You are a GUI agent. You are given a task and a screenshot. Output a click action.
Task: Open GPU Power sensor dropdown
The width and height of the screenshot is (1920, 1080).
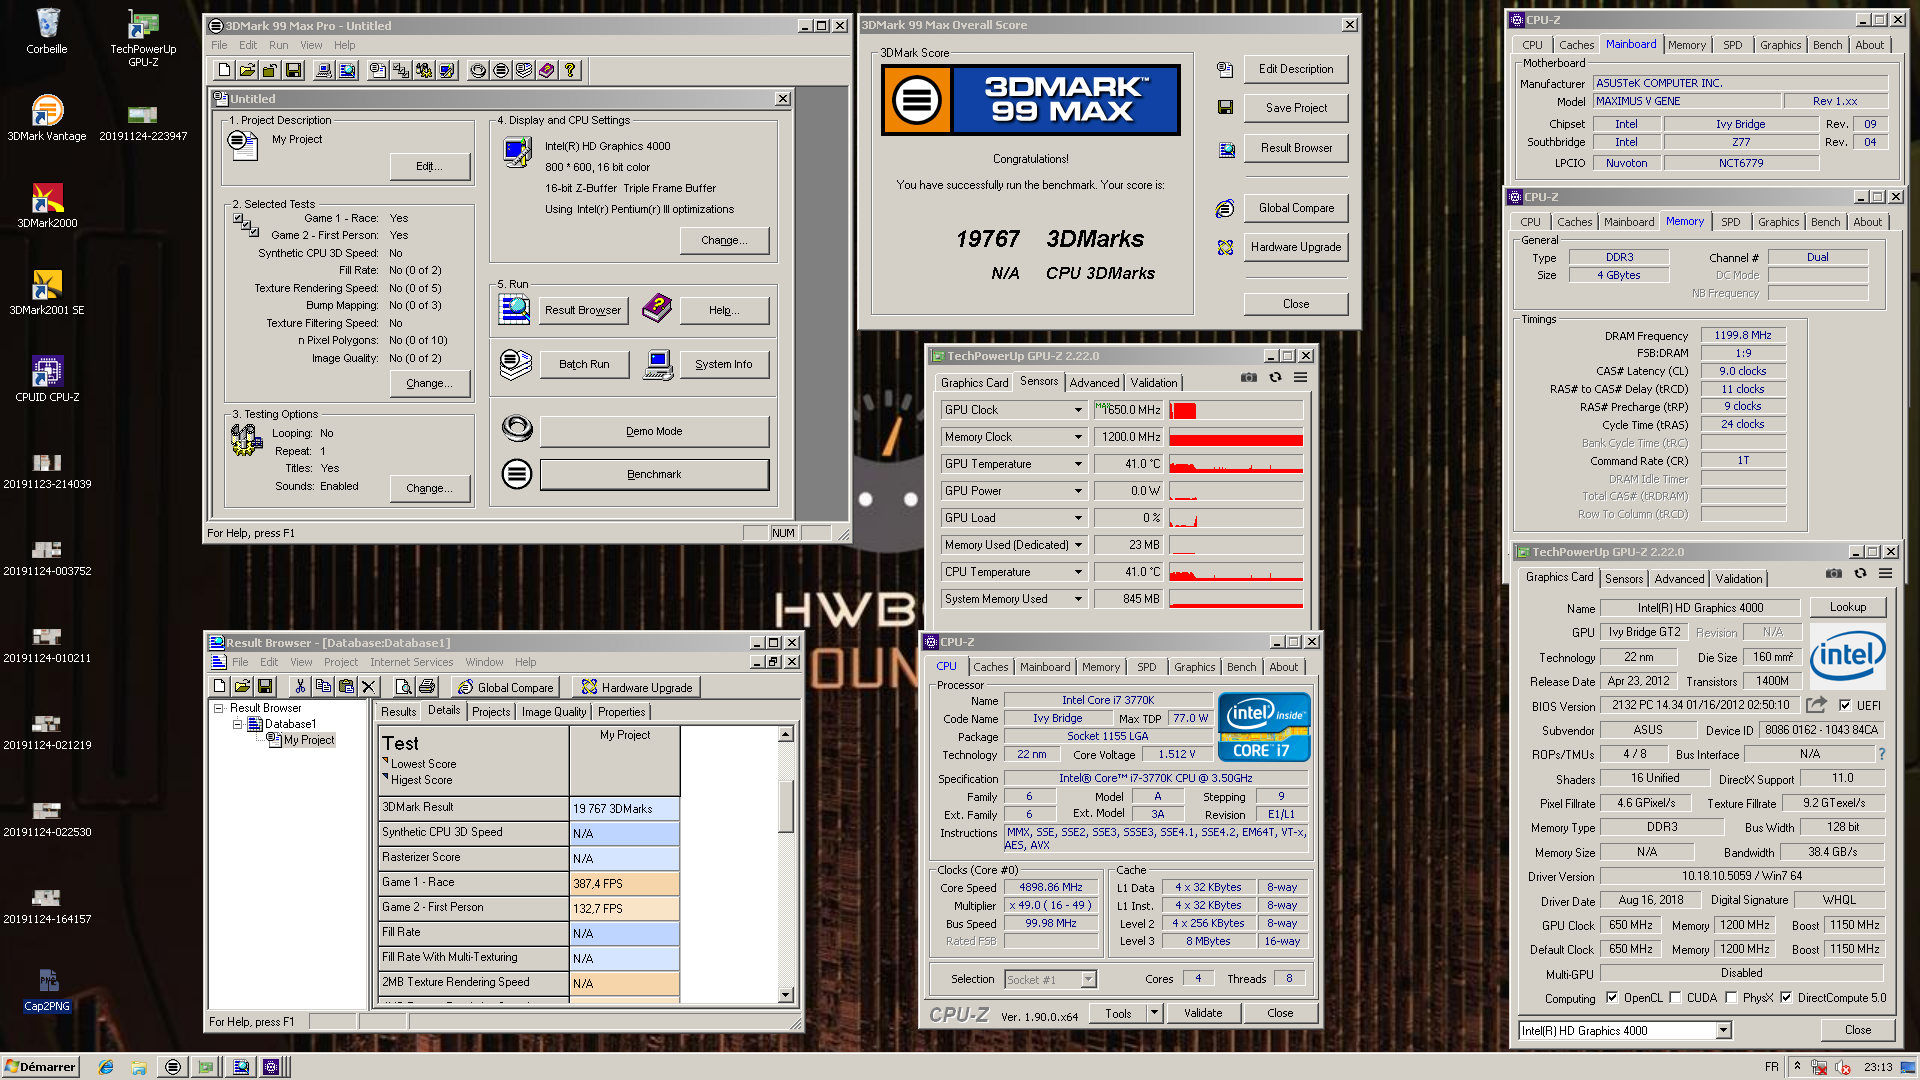click(x=1078, y=491)
